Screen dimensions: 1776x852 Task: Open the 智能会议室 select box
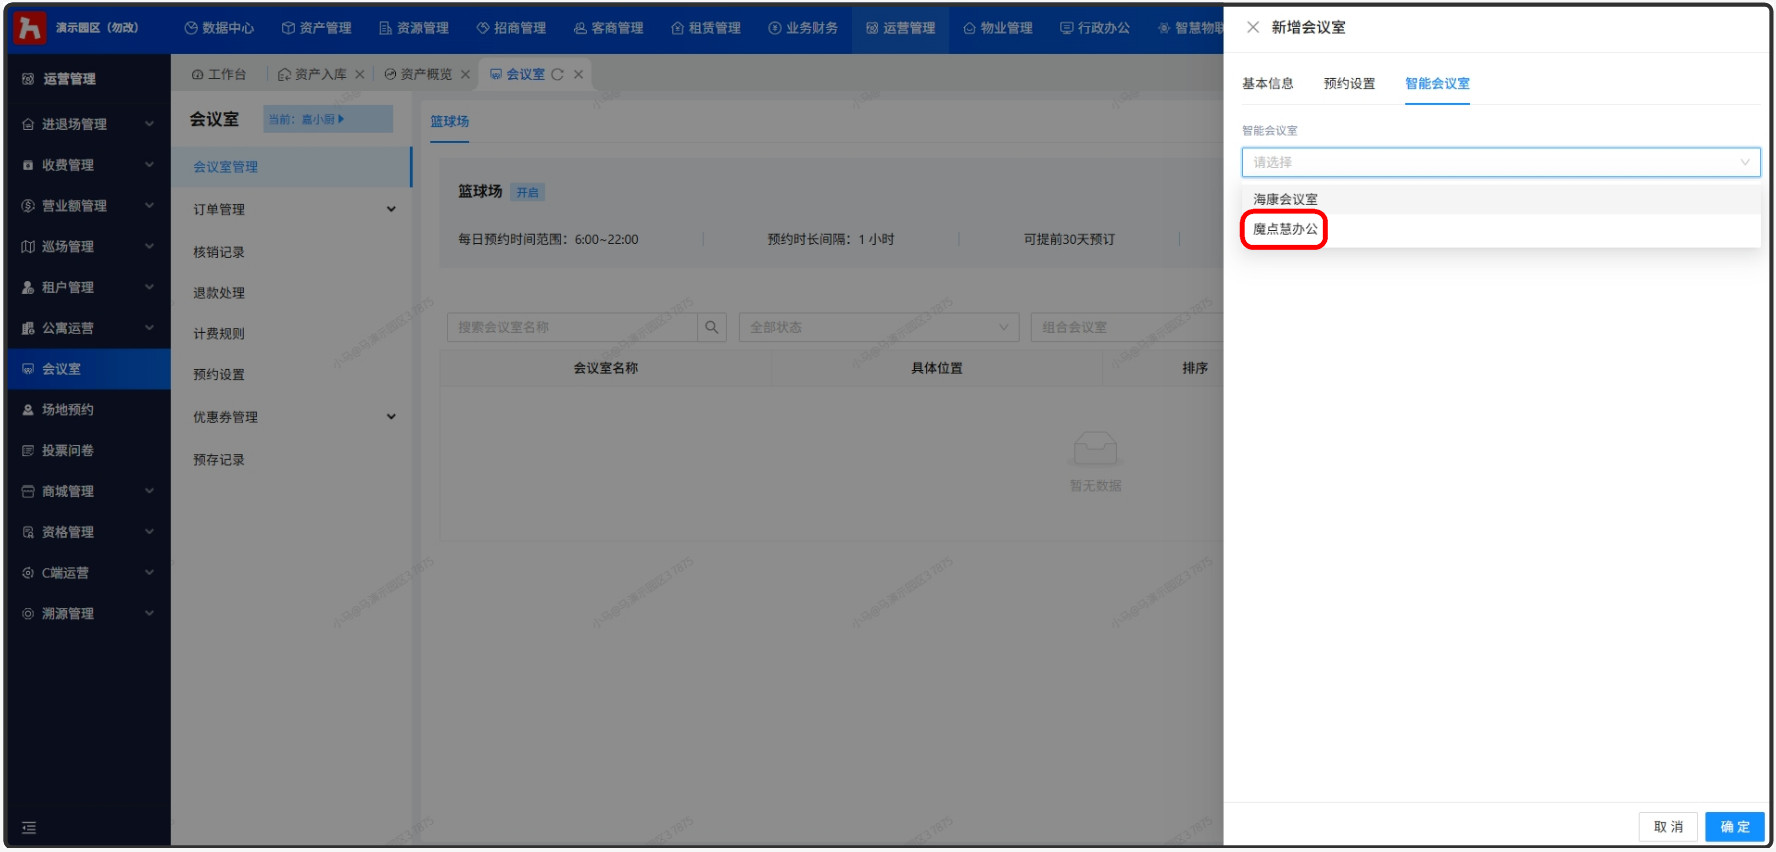click(x=1501, y=162)
